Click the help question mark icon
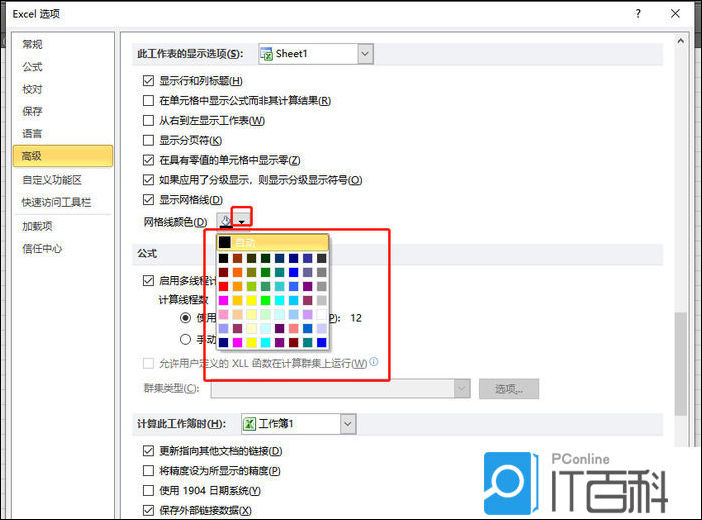The image size is (702, 520). (x=638, y=13)
